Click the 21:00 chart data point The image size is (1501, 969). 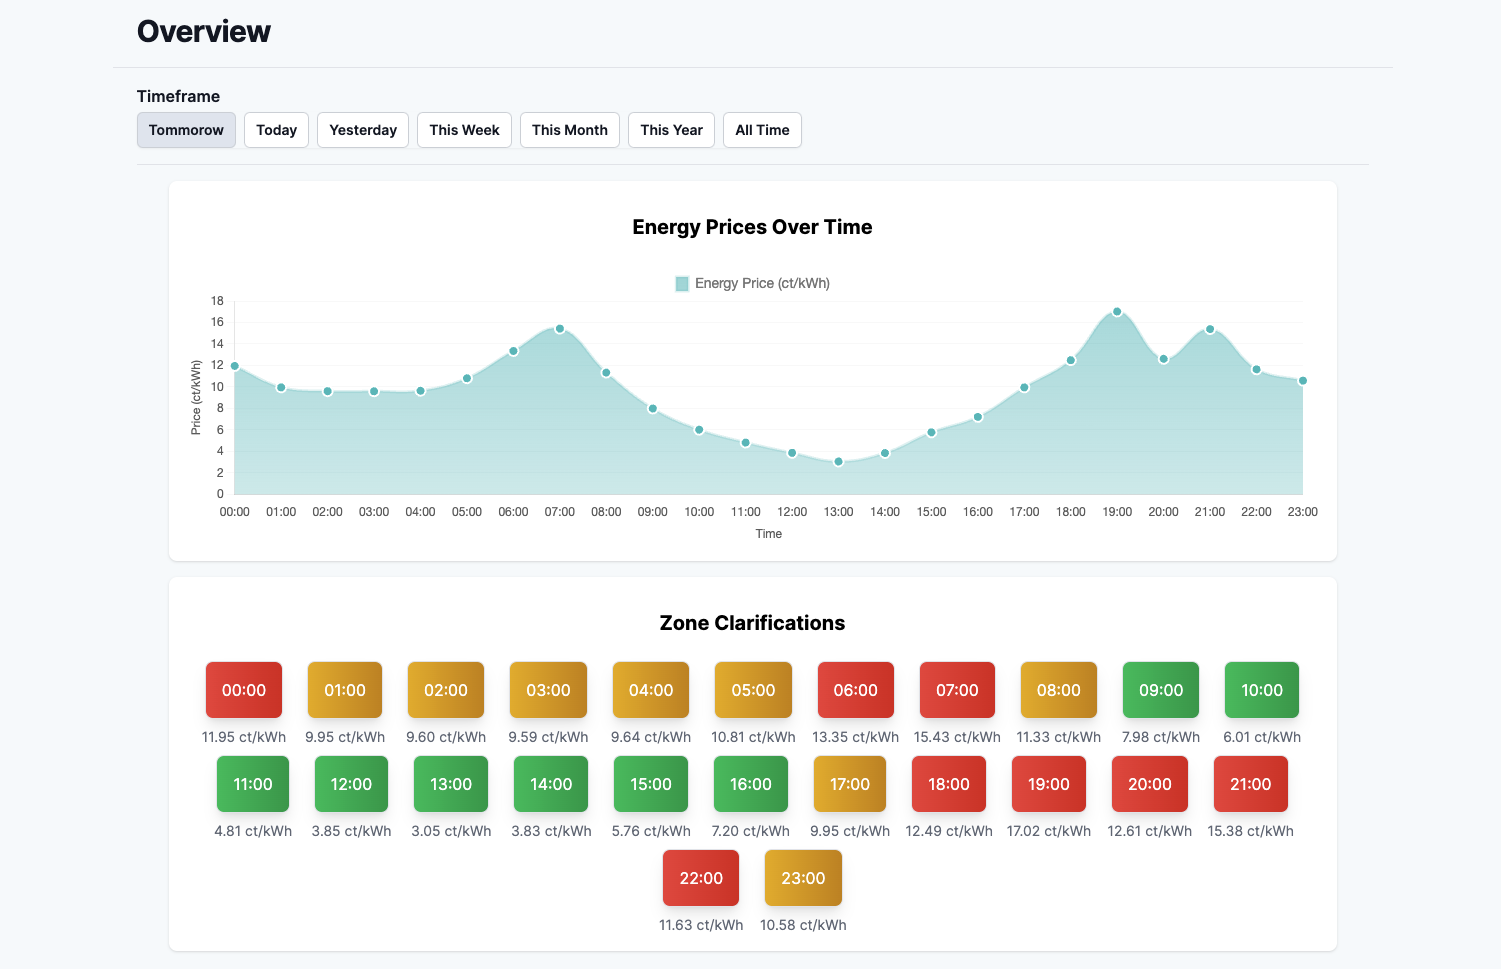[x=1210, y=329]
